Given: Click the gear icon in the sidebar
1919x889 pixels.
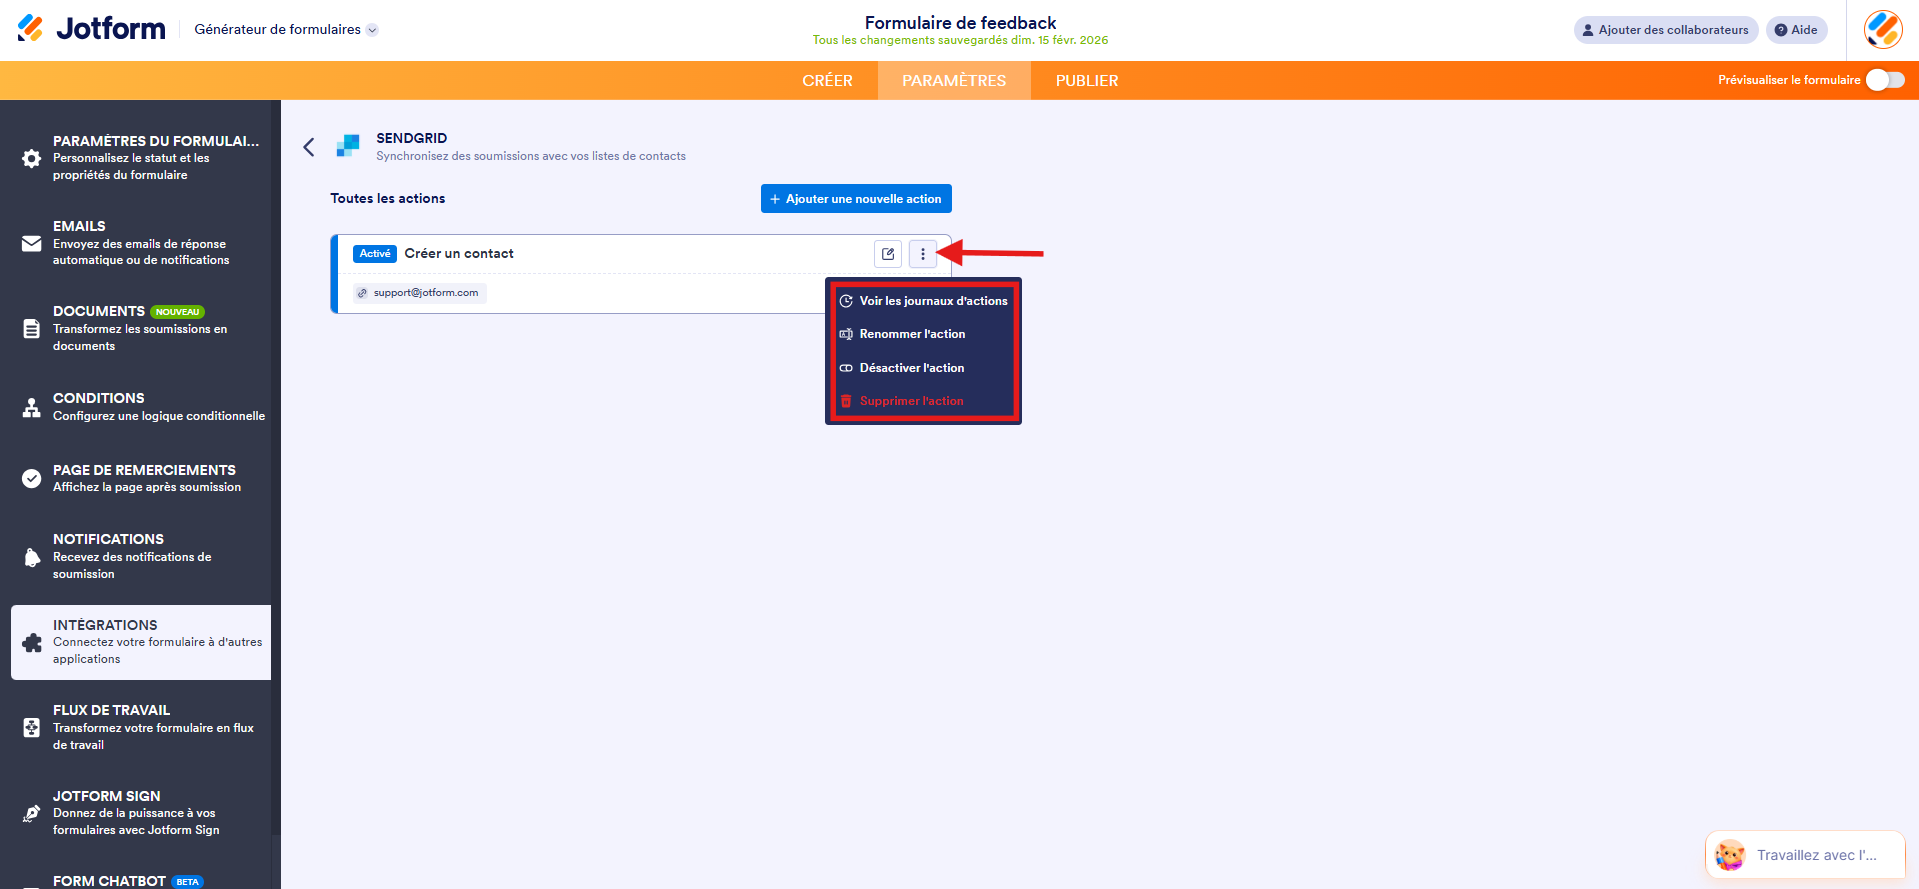Looking at the screenshot, I should (x=32, y=158).
